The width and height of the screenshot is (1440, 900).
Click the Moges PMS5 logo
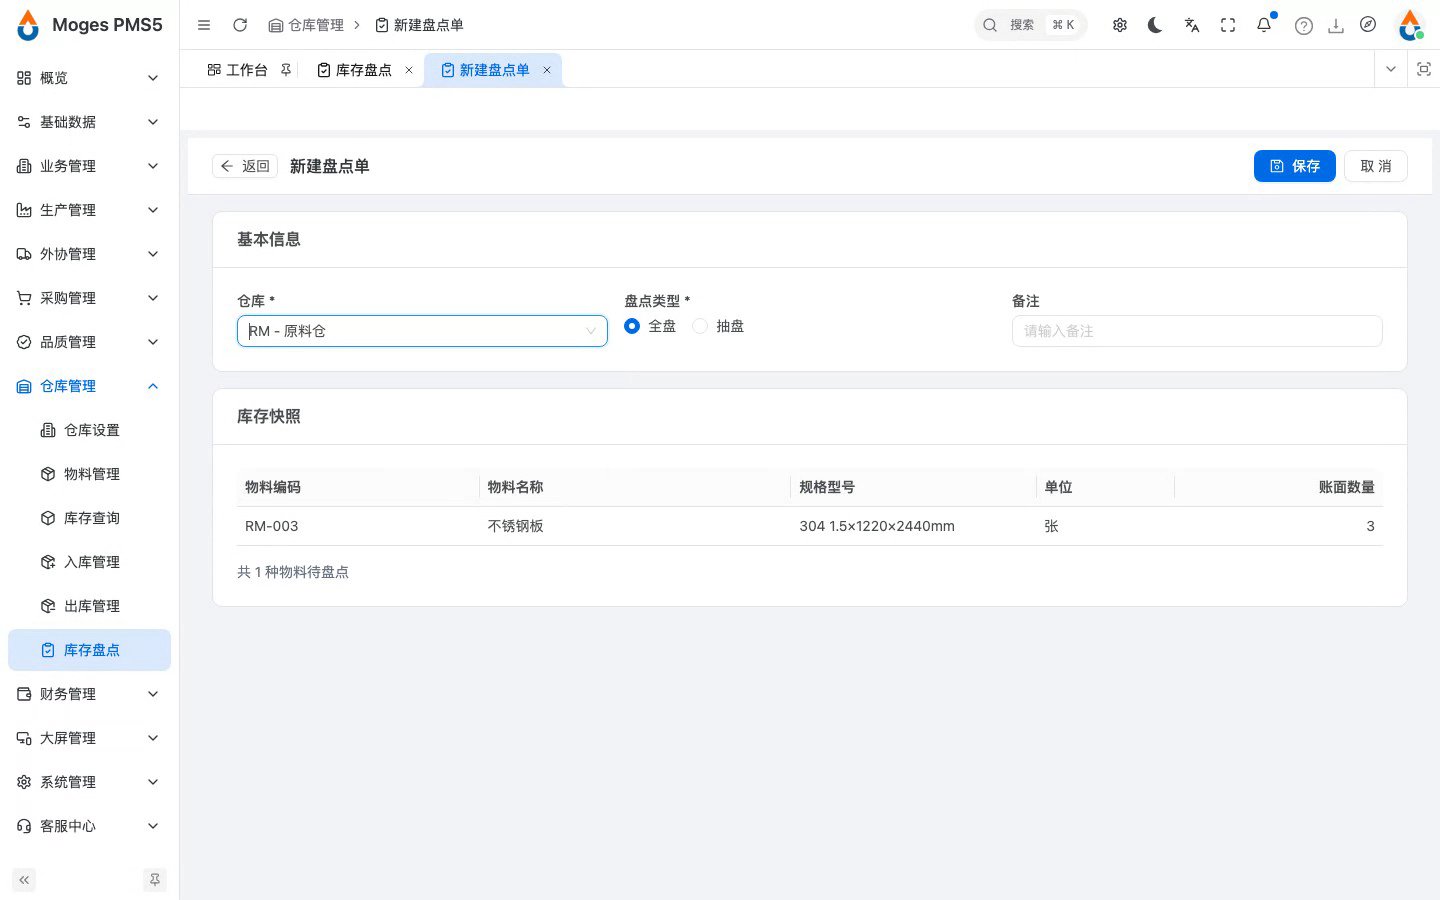(90, 25)
